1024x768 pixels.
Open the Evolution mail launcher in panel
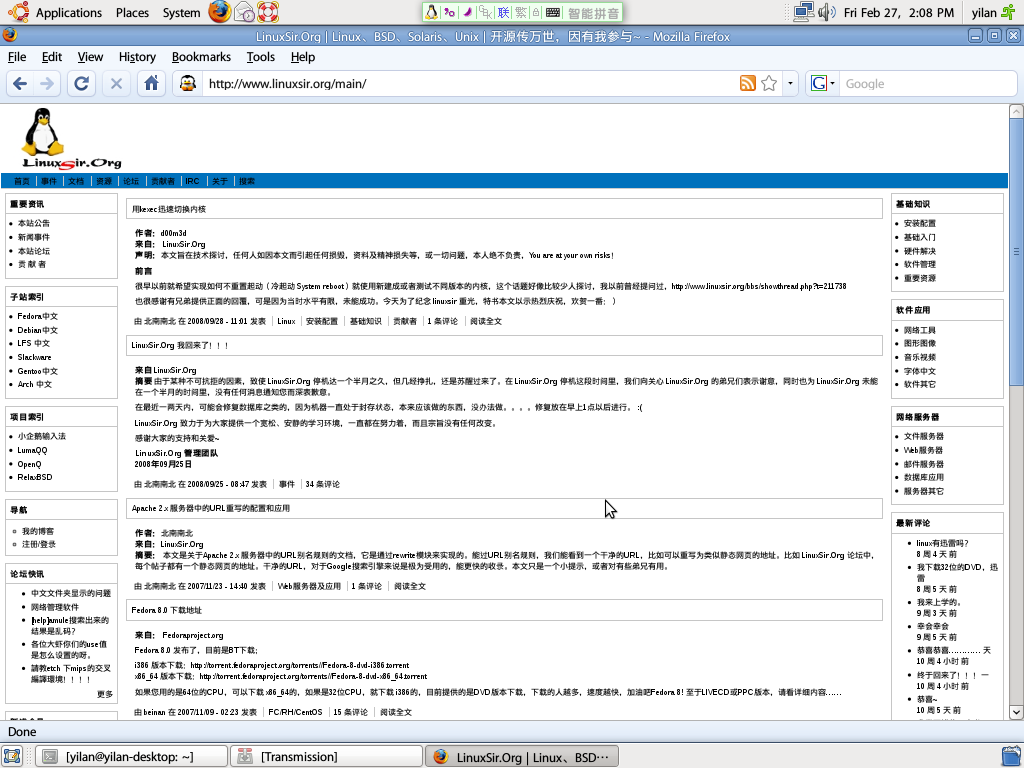point(245,12)
